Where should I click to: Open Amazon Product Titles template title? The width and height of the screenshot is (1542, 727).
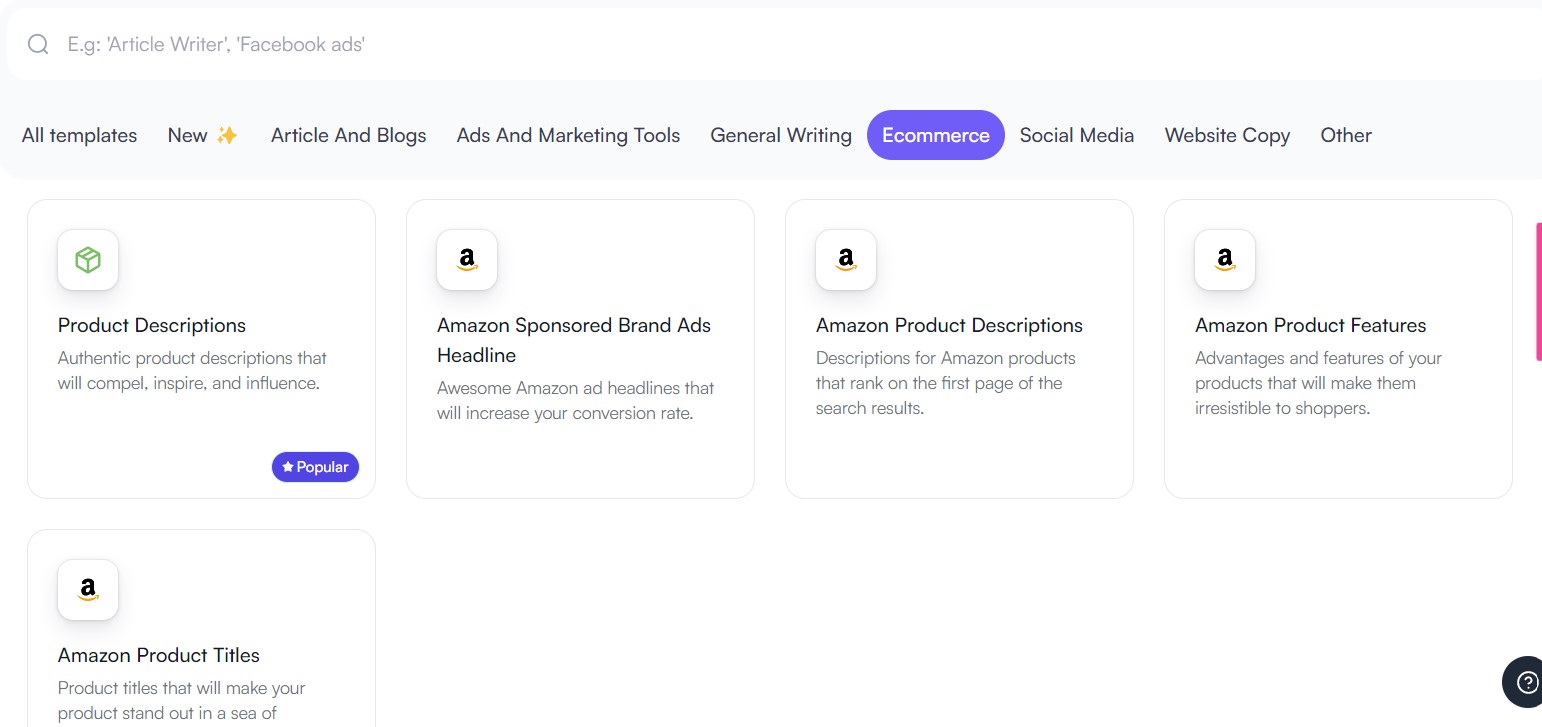tap(159, 655)
